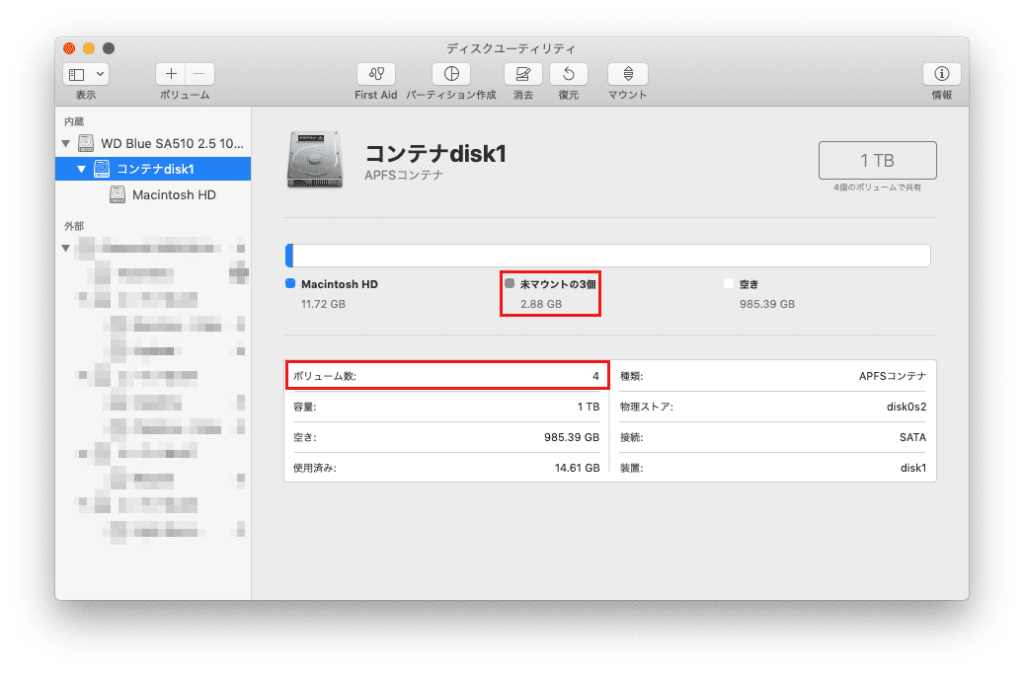1024x673 pixels.
Task: Click the 4個のボリュームで共有 caption
Action: coord(877,187)
